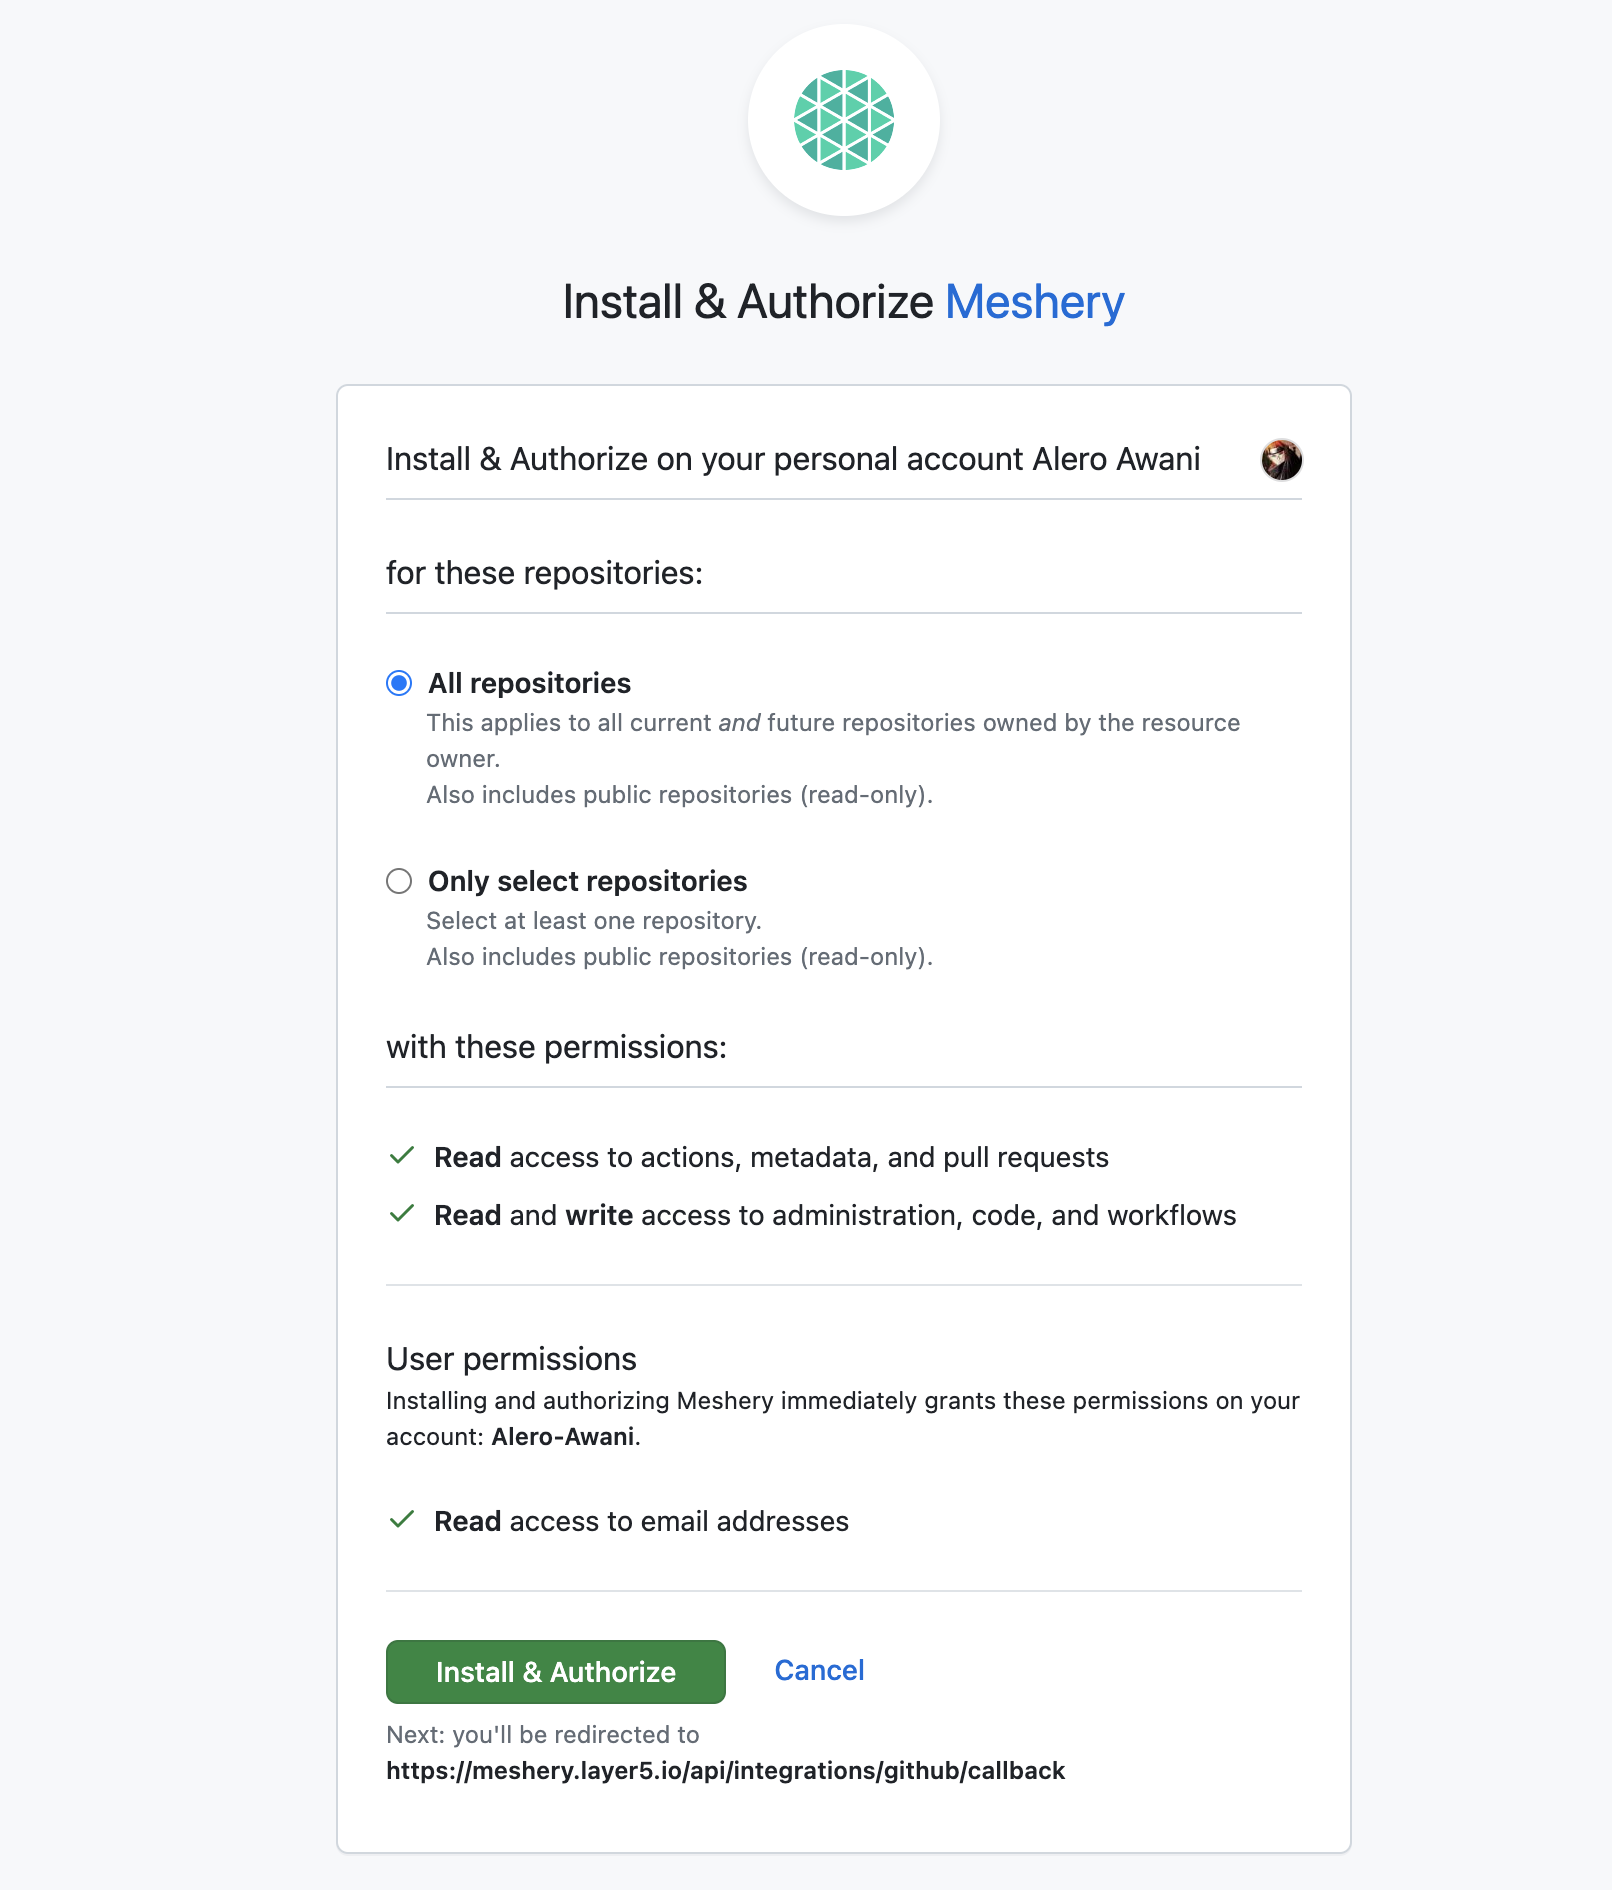Image resolution: width=1612 pixels, height=1890 pixels.
Task: Click the Meshery logo inside the white circle
Action: click(x=843, y=119)
